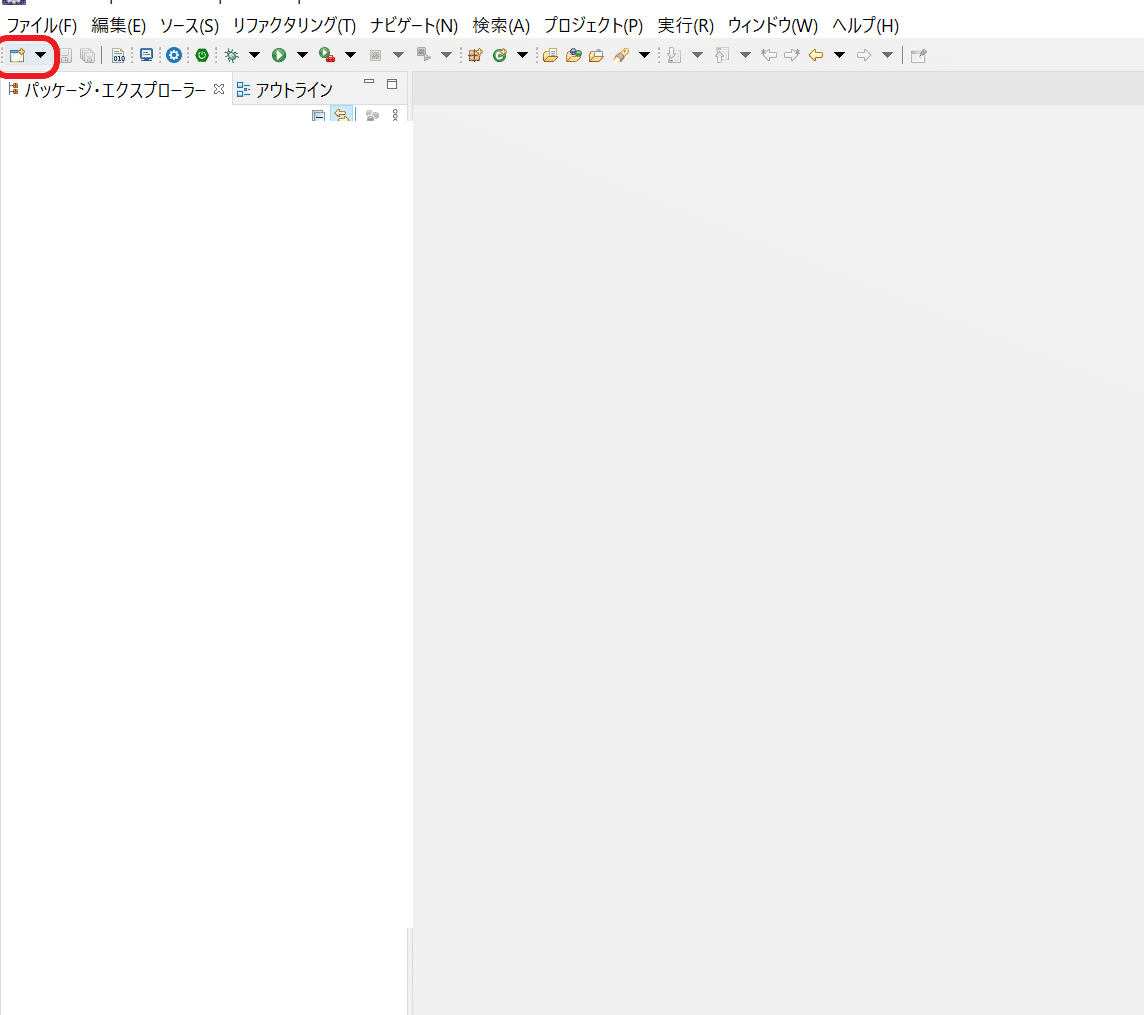Click the Collapse All icon in explorer
This screenshot has height=1015, width=1144.
click(318, 115)
